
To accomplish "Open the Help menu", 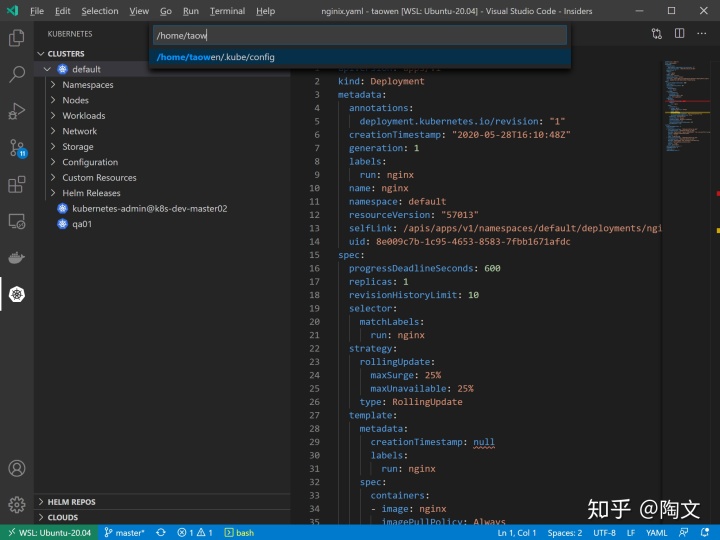I will (x=265, y=11).
